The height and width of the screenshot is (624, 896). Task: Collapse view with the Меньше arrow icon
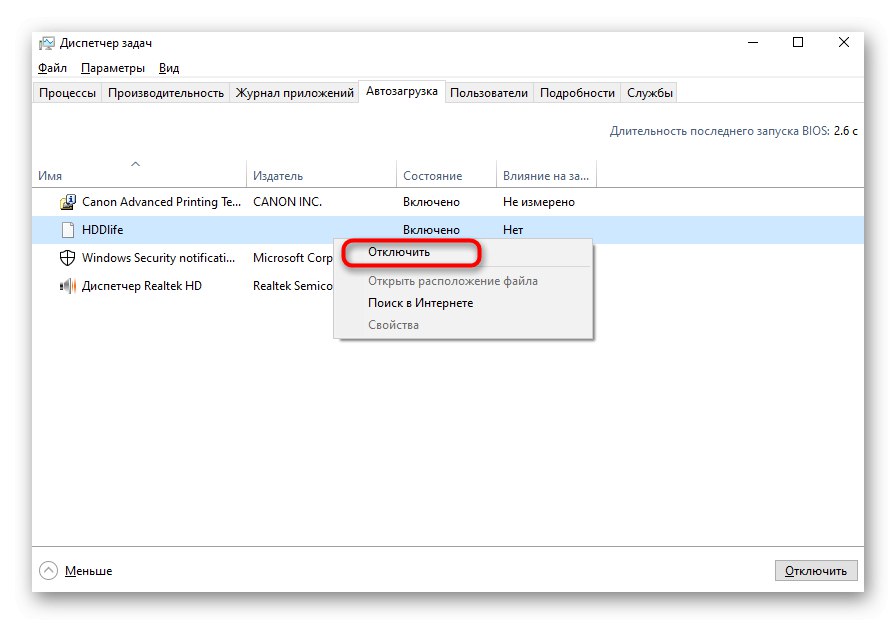click(x=49, y=570)
